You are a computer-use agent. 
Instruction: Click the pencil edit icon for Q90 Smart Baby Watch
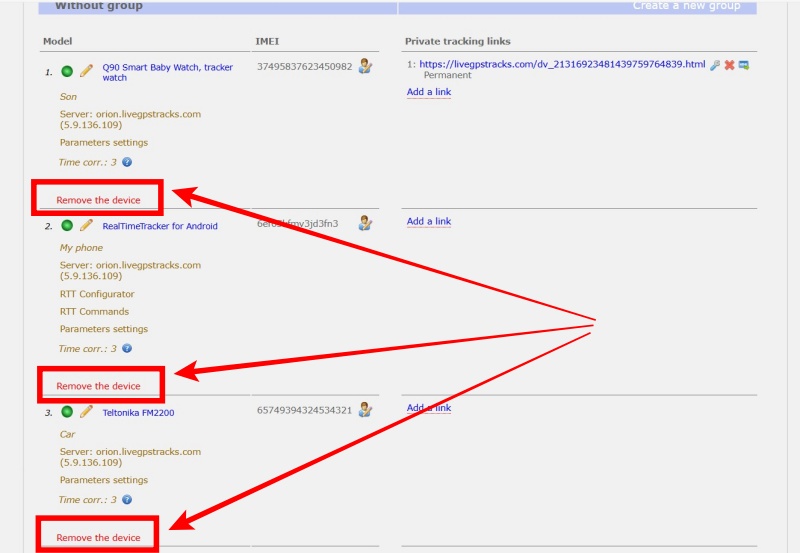(x=86, y=71)
